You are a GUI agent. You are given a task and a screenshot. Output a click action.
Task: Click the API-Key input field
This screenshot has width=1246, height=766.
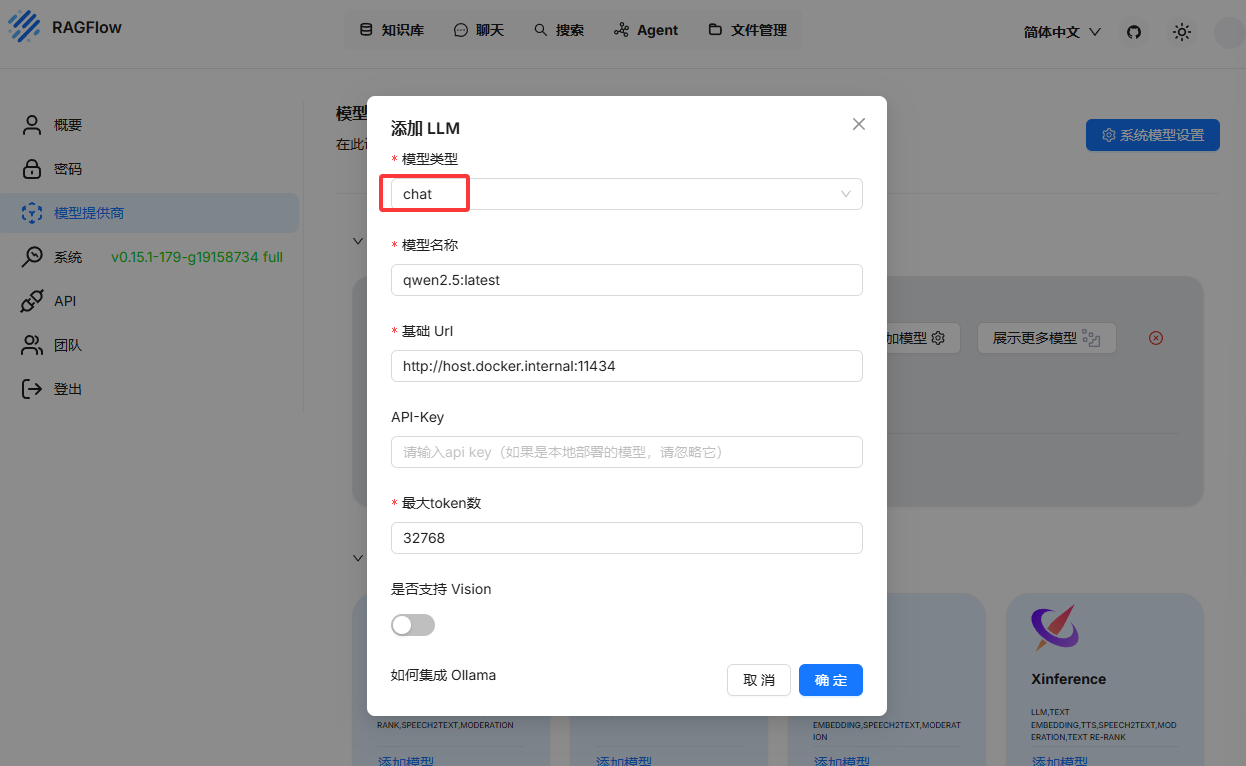pos(626,452)
